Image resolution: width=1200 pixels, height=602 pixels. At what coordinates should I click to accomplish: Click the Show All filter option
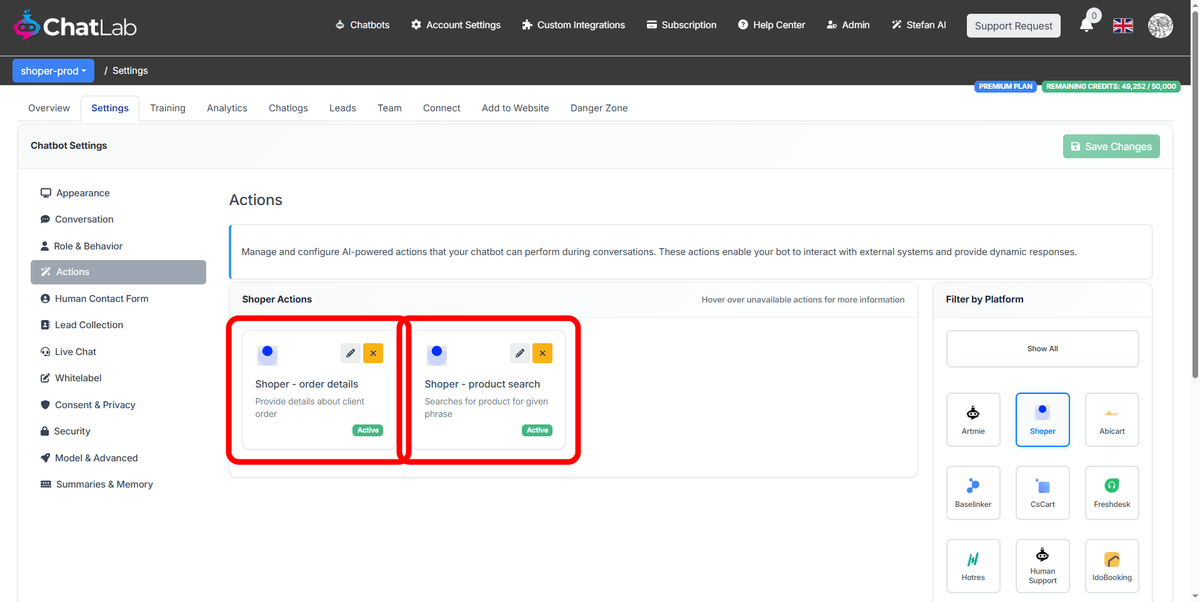click(x=1042, y=348)
